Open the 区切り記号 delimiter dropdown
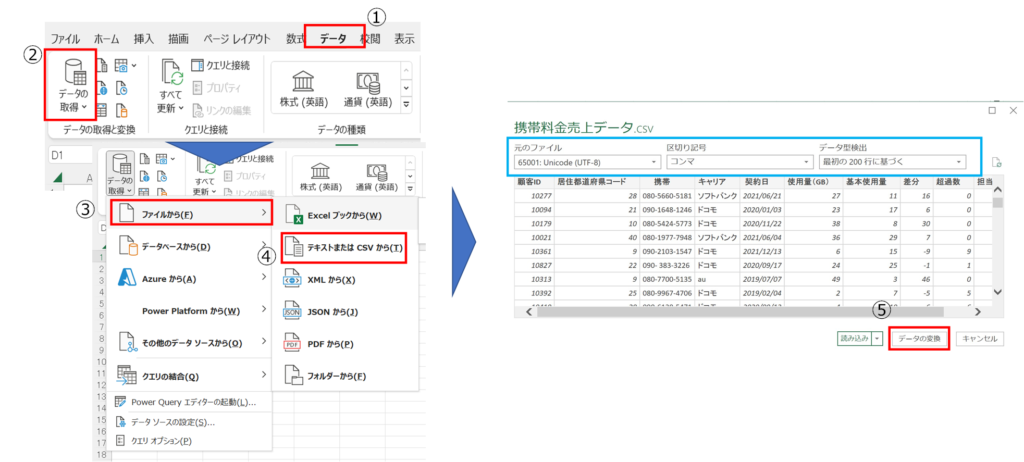This screenshot has height=462, width=1024. pyautogui.click(x=735, y=161)
